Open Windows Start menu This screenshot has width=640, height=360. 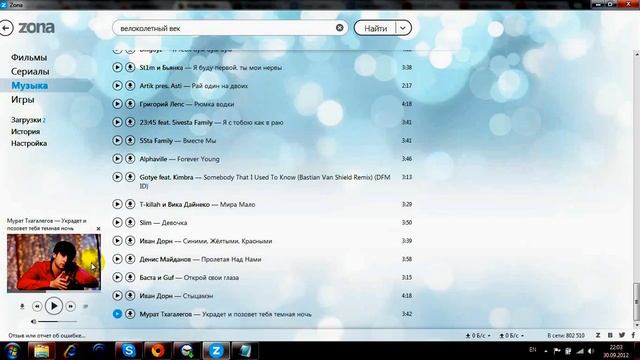point(12,350)
